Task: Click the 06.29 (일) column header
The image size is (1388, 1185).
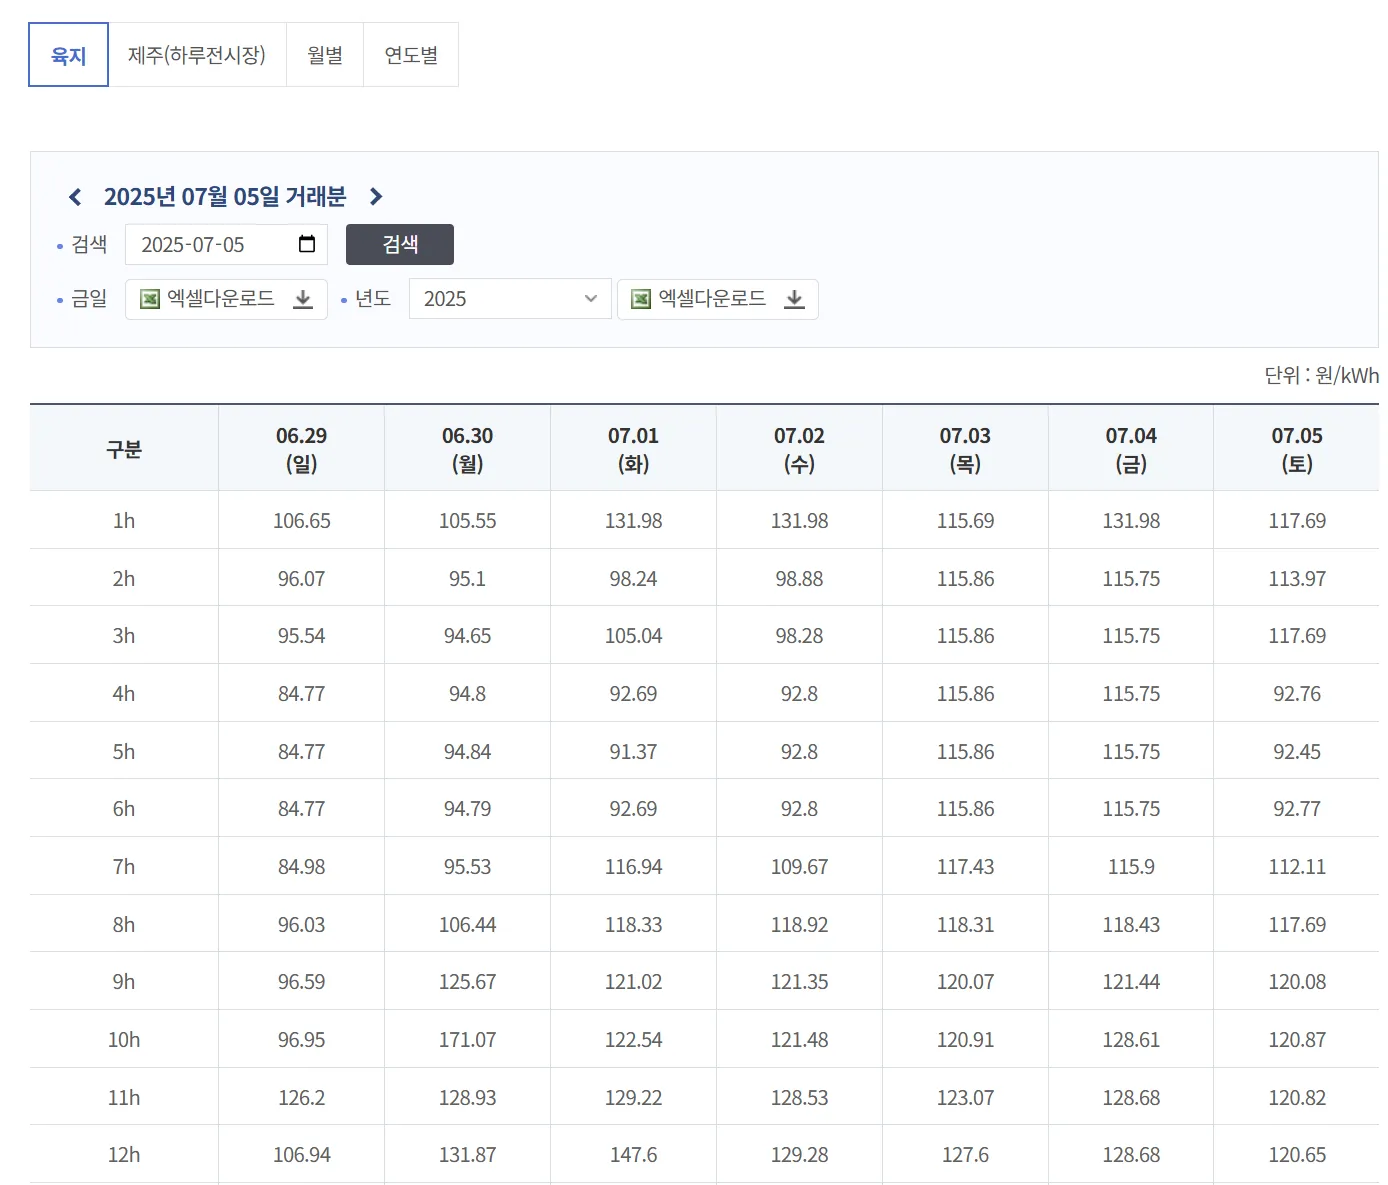Action: click(x=301, y=449)
